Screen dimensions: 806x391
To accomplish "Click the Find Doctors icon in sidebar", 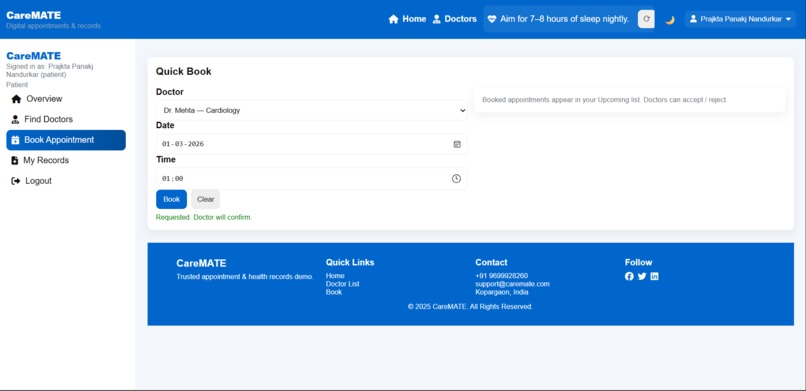I will pos(15,119).
